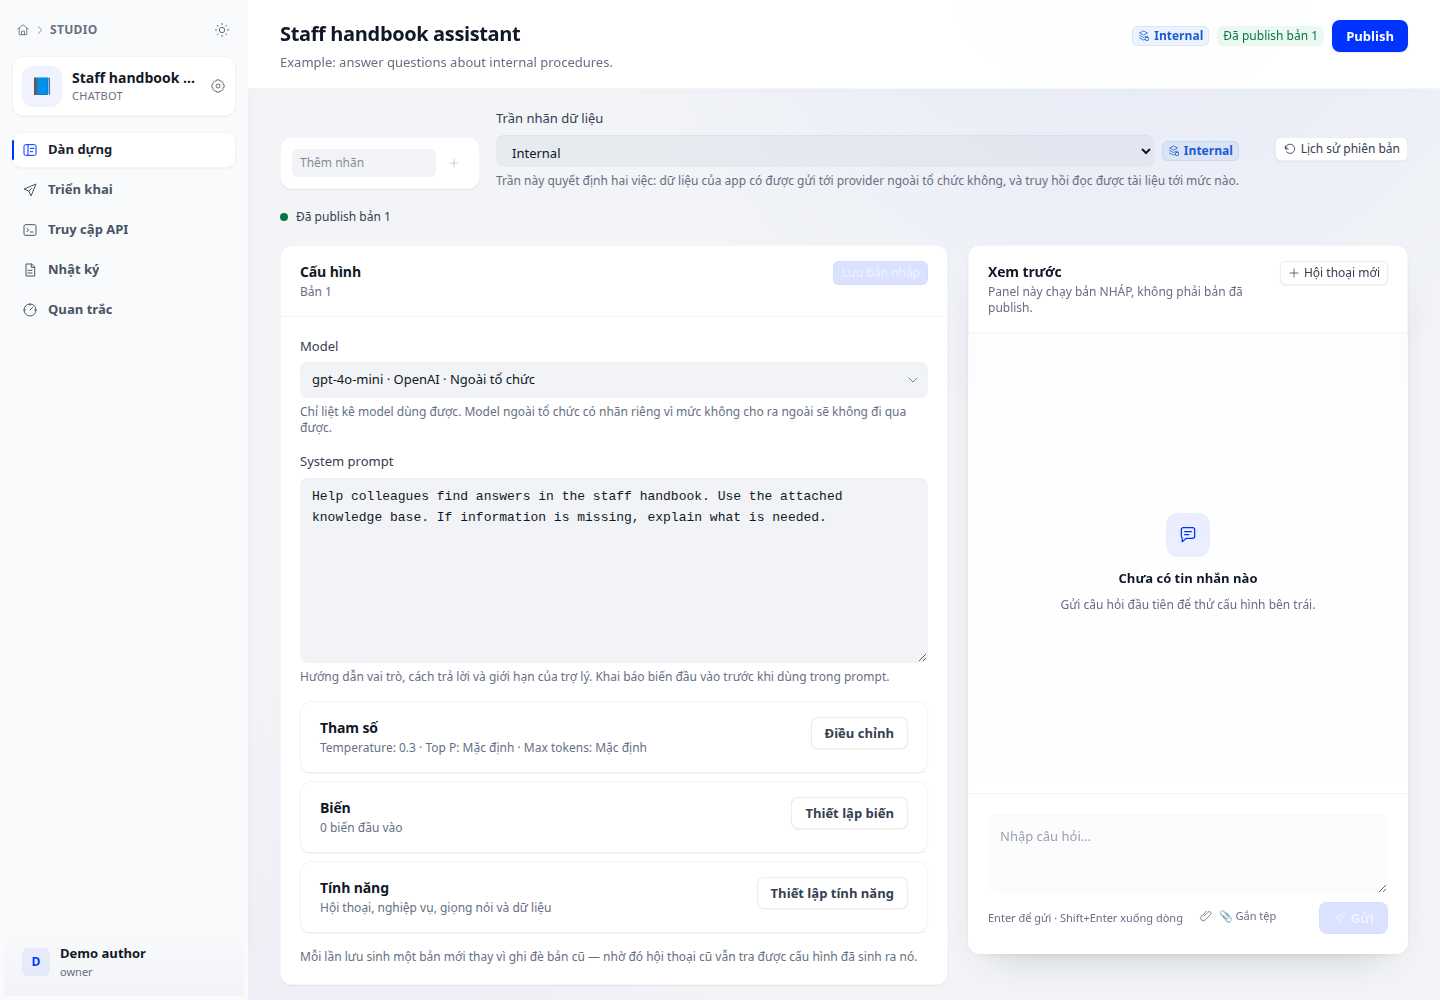The height and width of the screenshot is (1000, 1440).
Task: Click the Internal badge in header
Action: 1170,36
